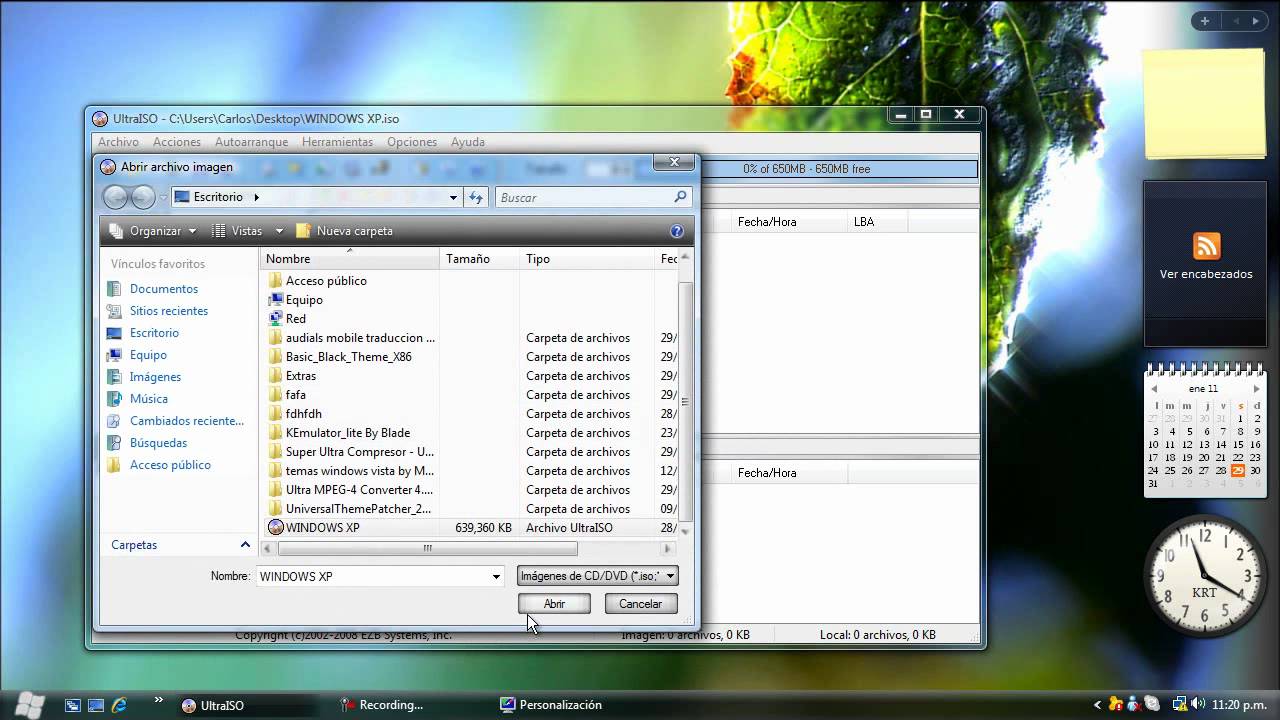Select the WINDOWS XP UltraISO file icon
1280x720 pixels.
[x=276, y=528]
